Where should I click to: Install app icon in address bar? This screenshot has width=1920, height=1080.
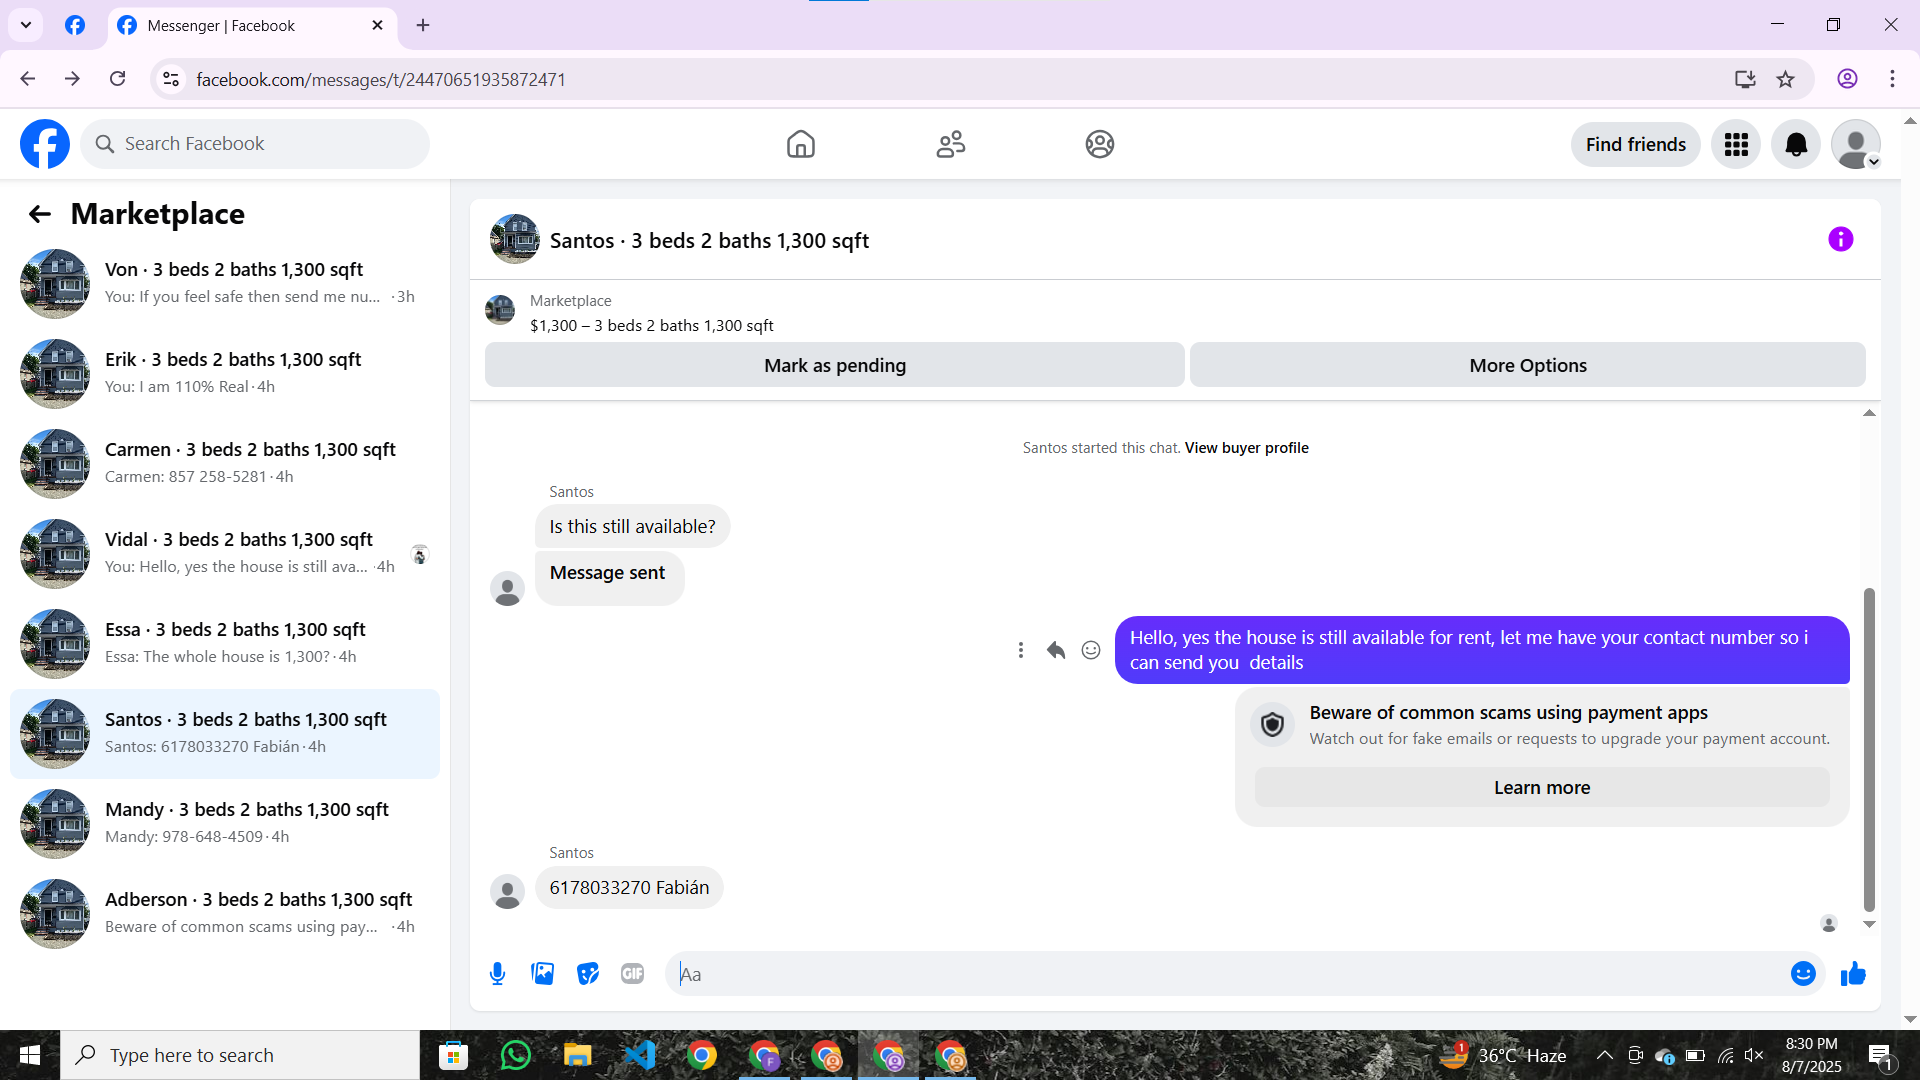click(1745, 79)
